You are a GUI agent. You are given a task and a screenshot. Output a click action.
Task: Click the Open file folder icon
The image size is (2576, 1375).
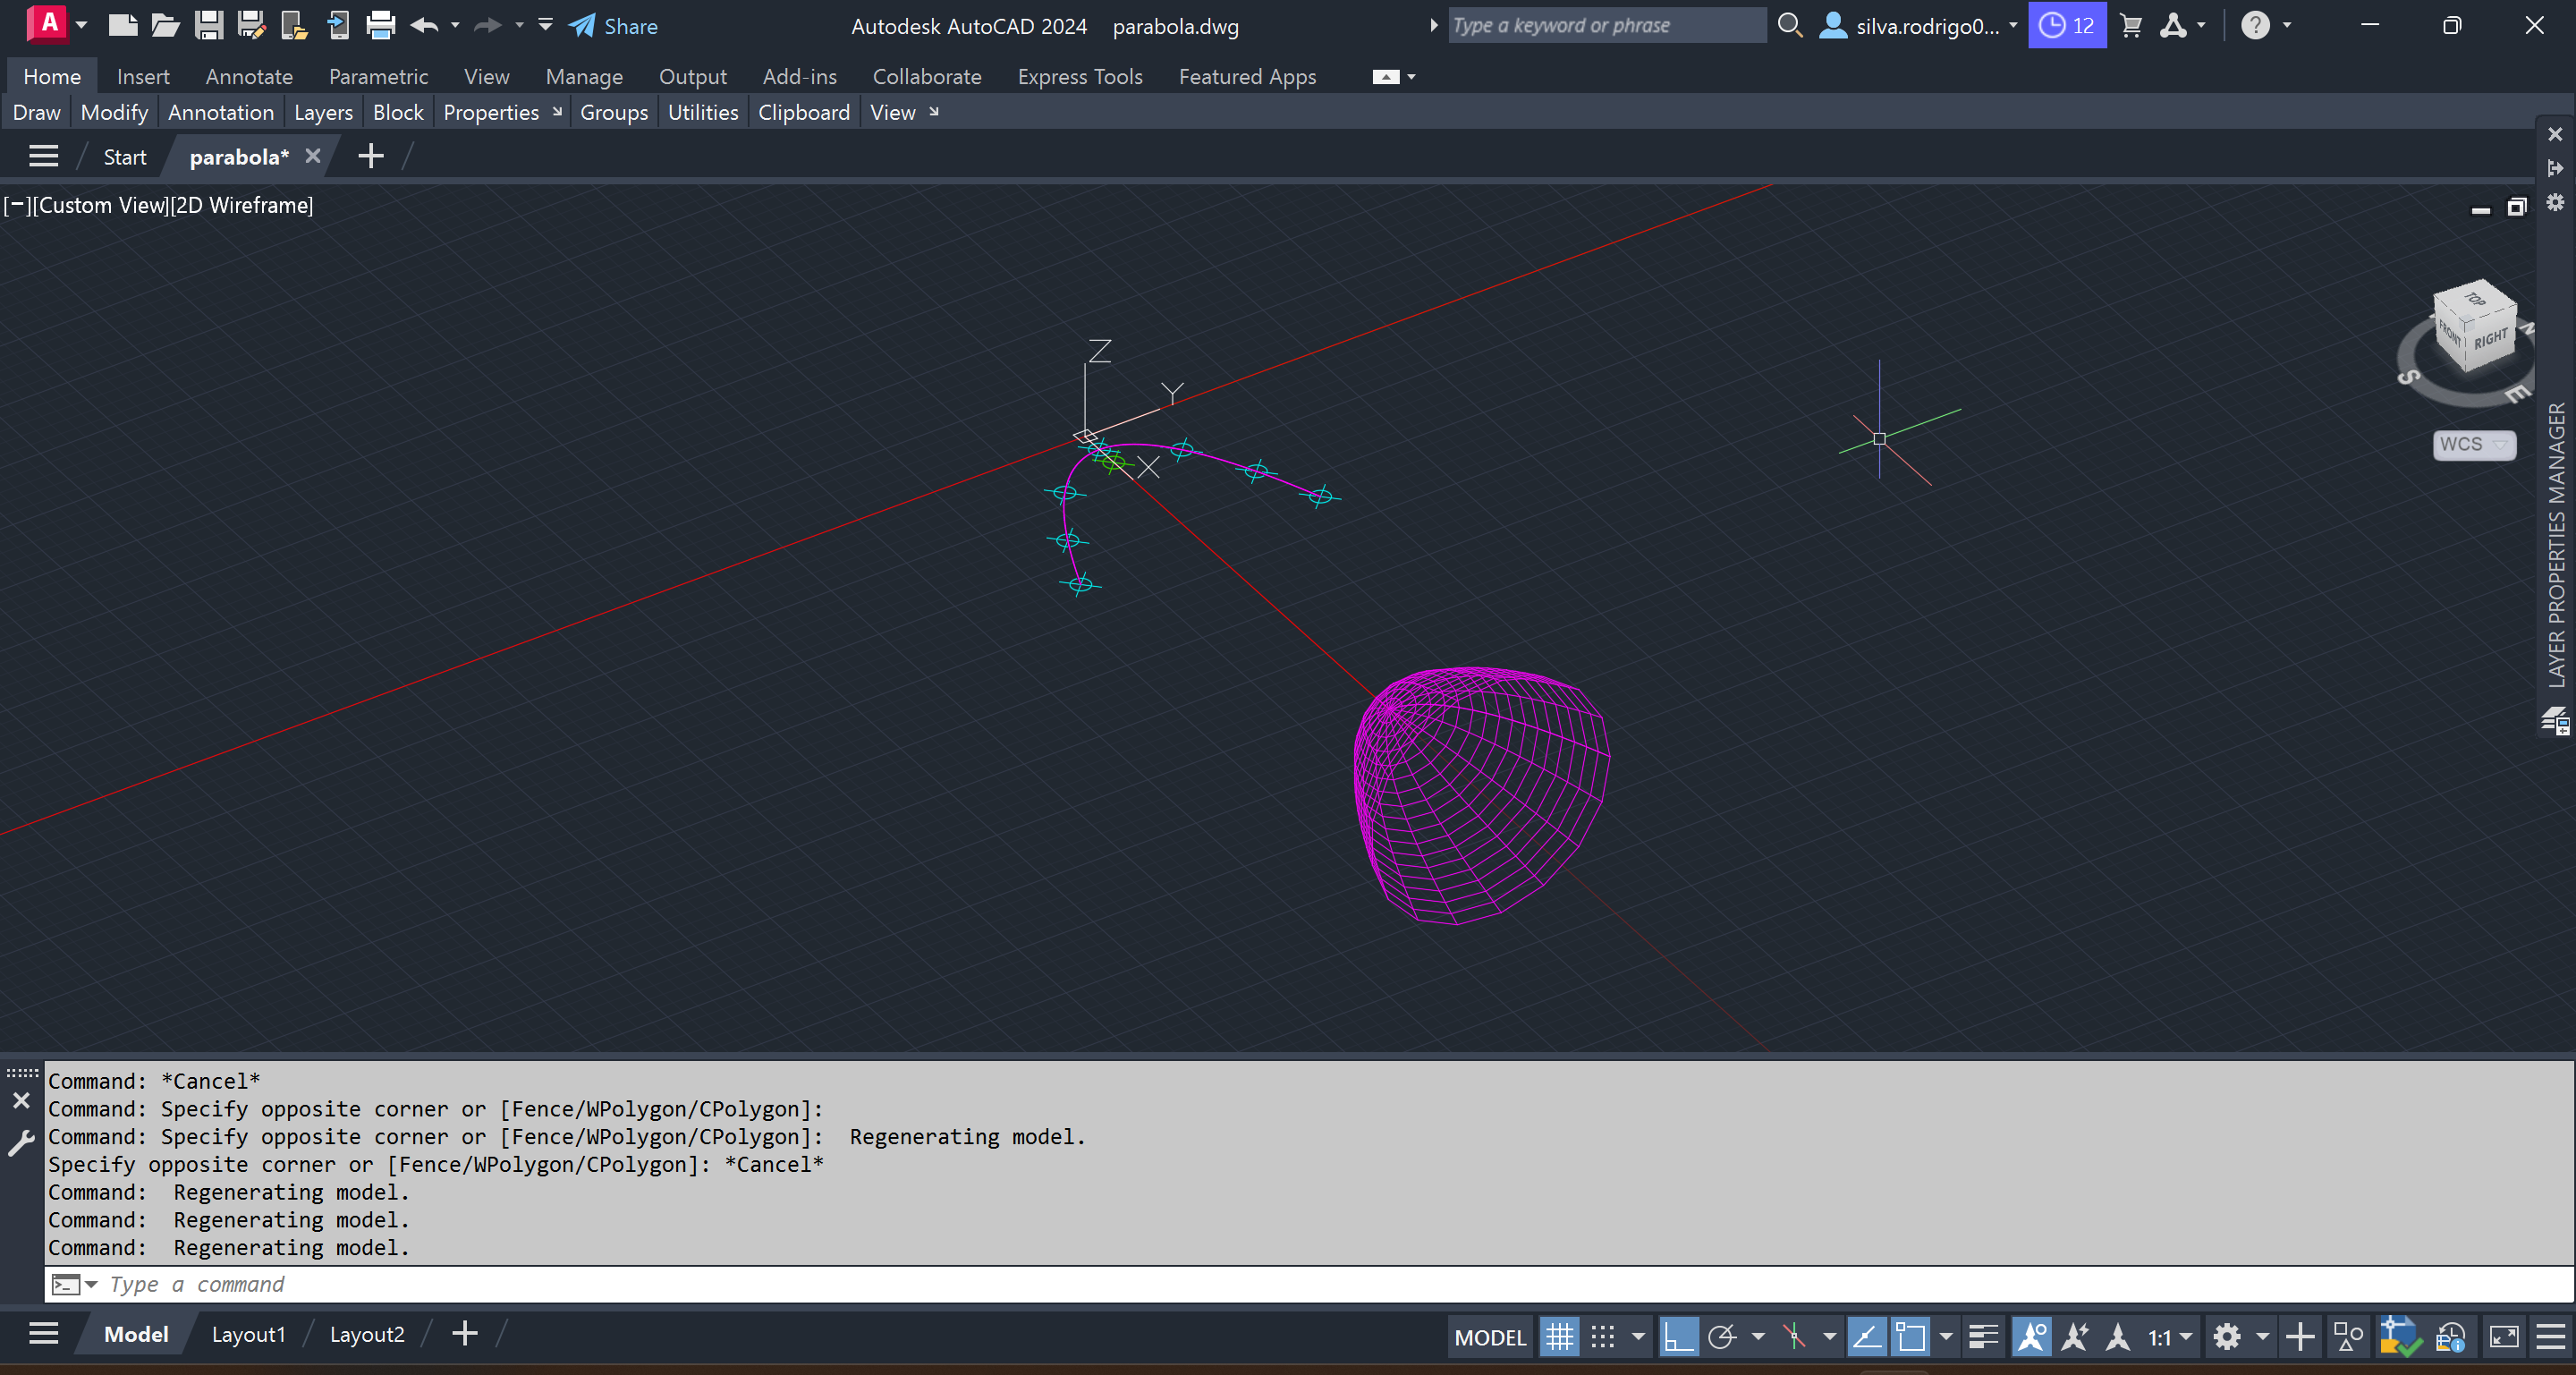(165, 25)
